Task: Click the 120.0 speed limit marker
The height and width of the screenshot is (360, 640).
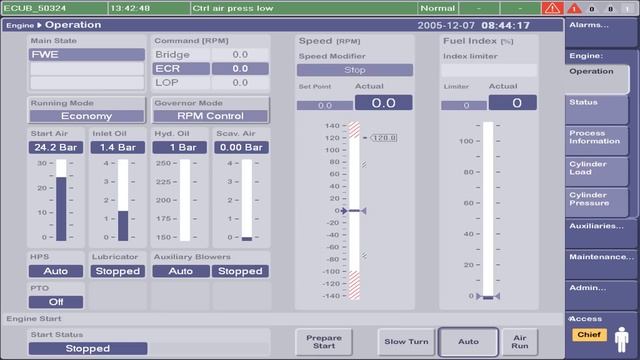Action: pyautogui.click(x=384, y=138)
